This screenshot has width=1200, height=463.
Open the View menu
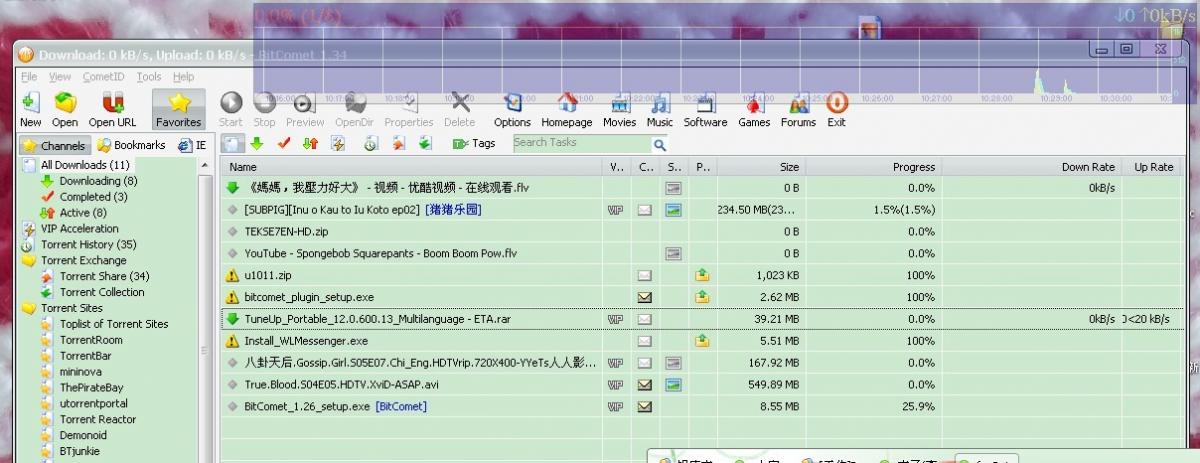60,76
